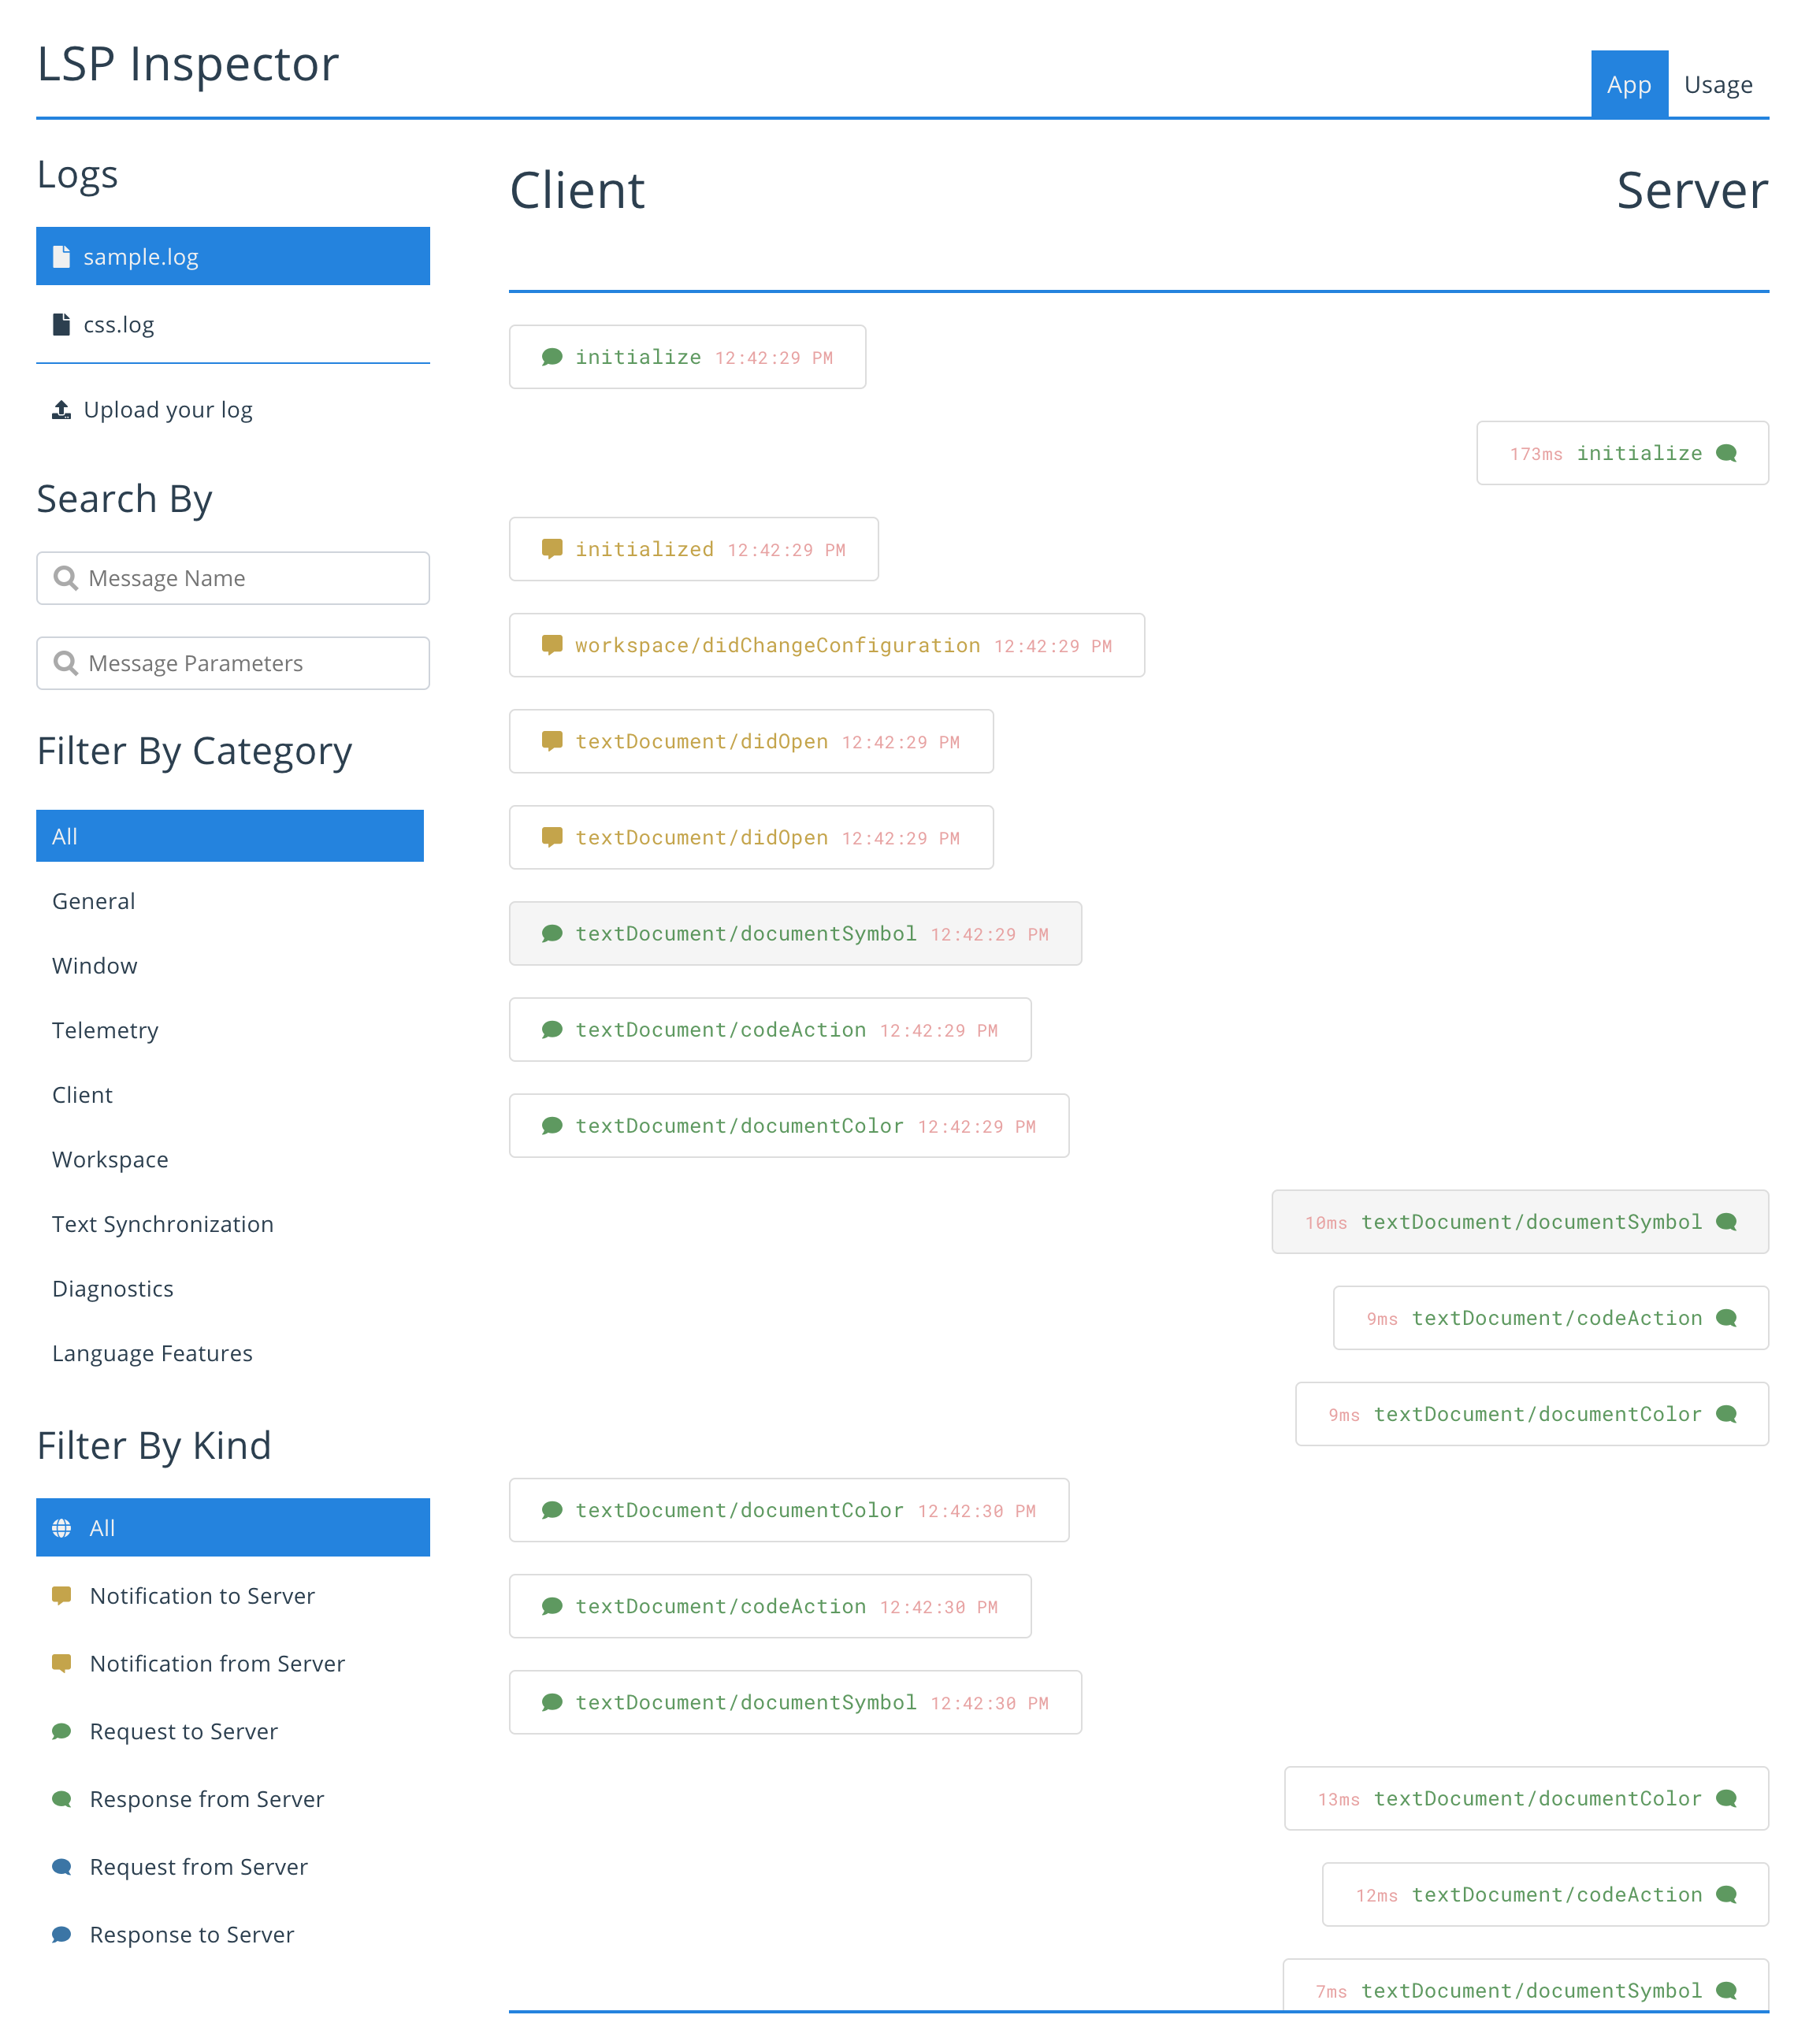Viewport: 1820px width, 2026px height.
Task: Click the green bubble icon on the client initialize message
Action: click(551, 357)
